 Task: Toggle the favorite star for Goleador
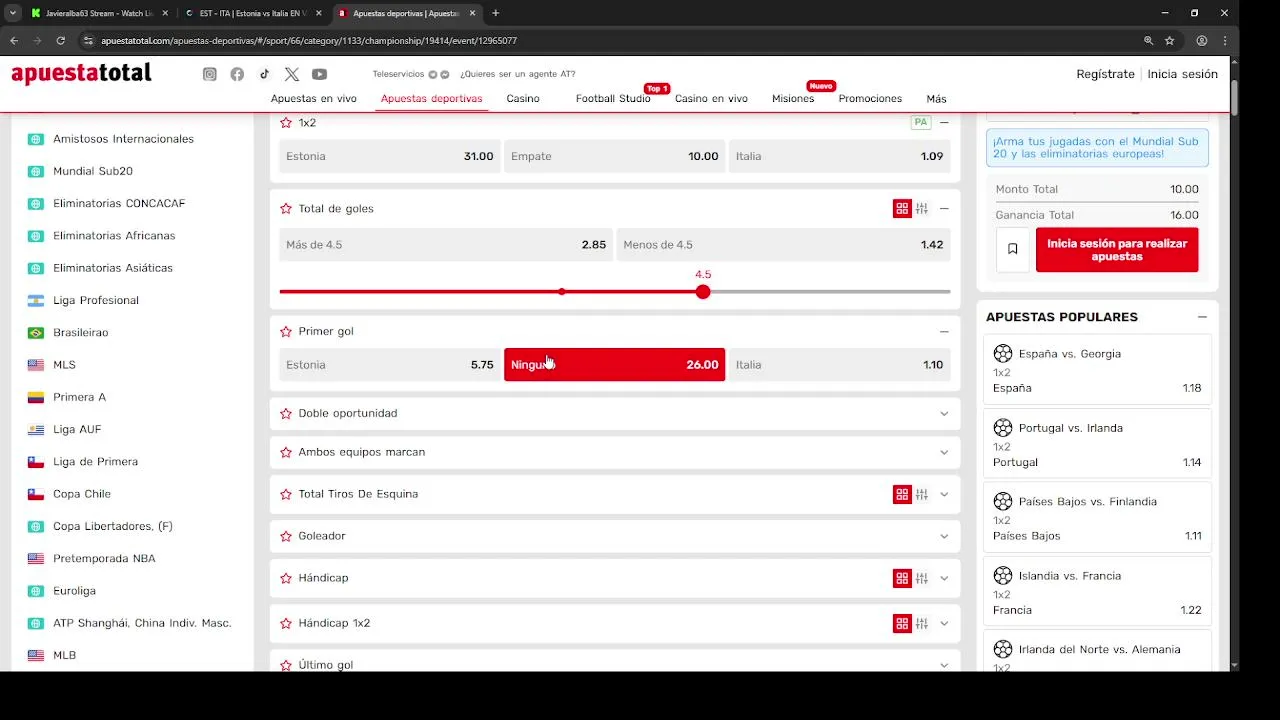pos(286,536)
